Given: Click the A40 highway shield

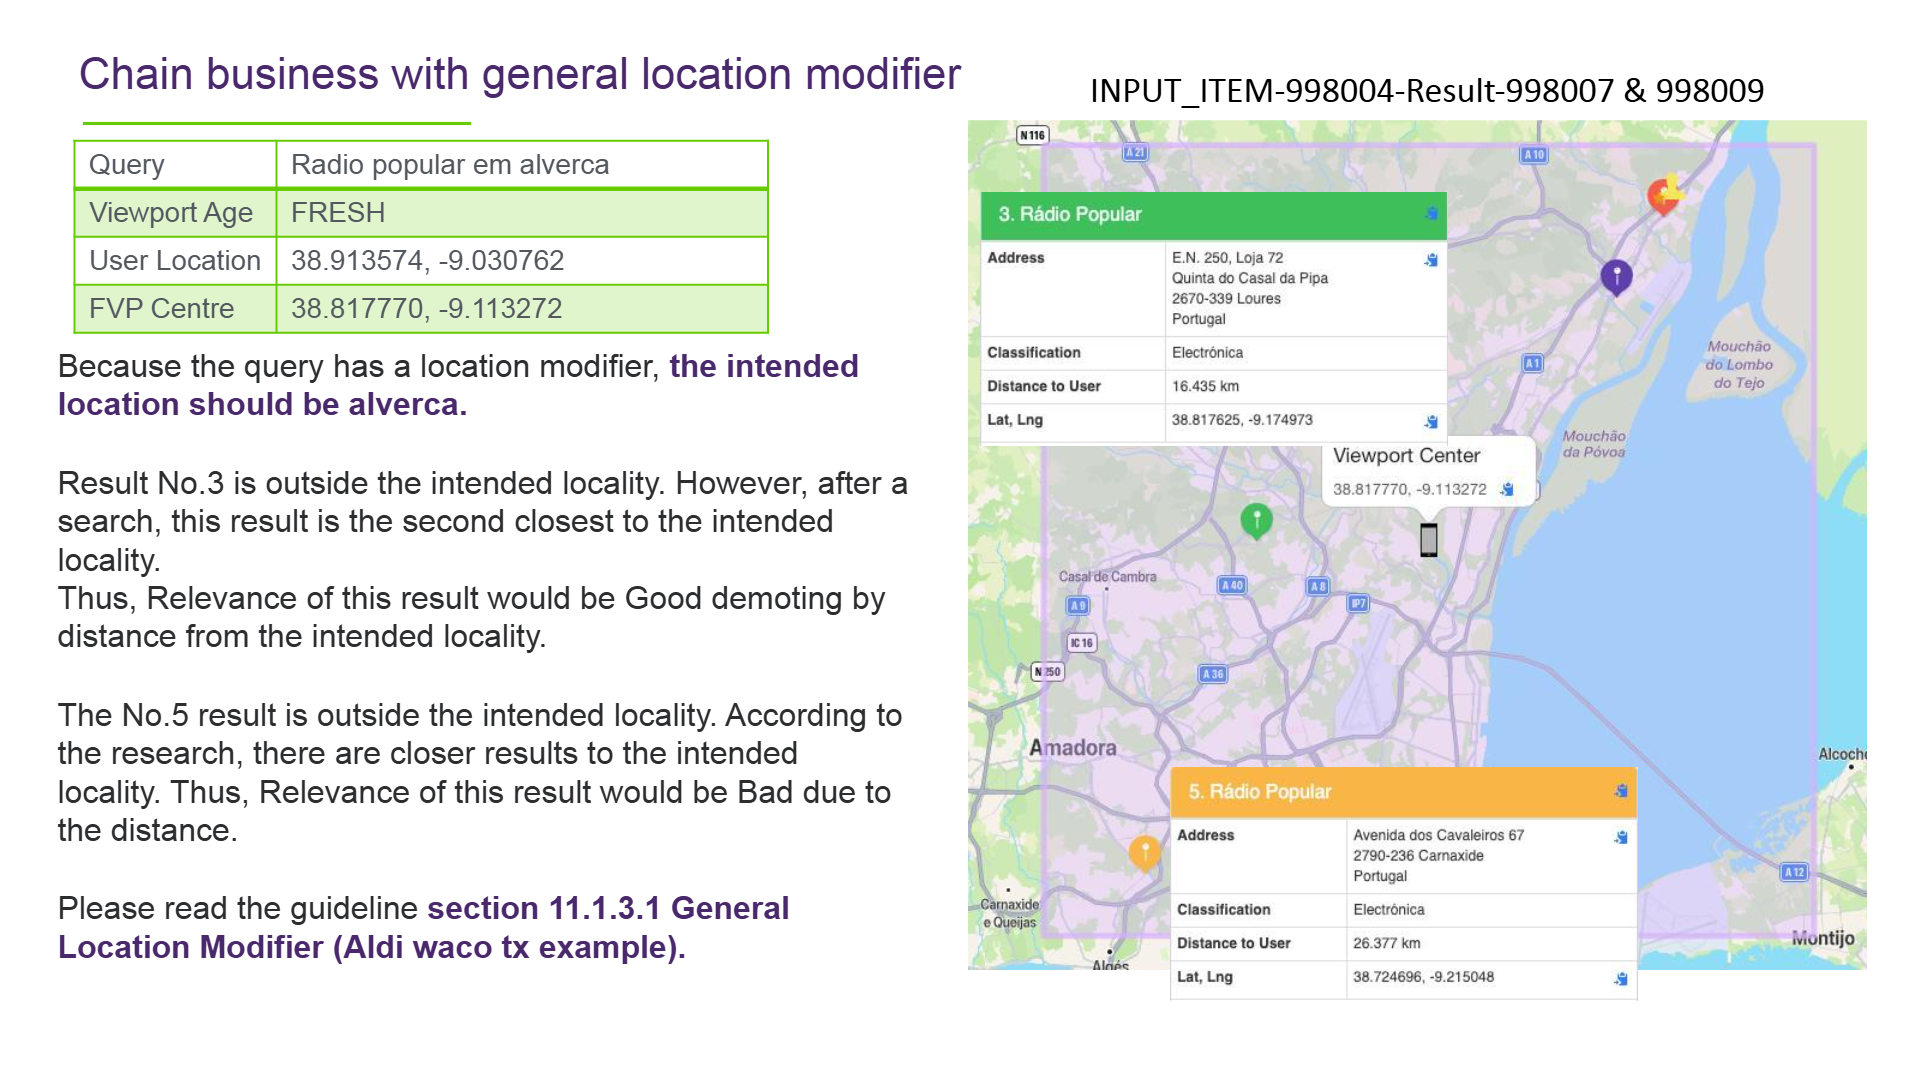Looking at the screenshot, I should click(1232, 585).
